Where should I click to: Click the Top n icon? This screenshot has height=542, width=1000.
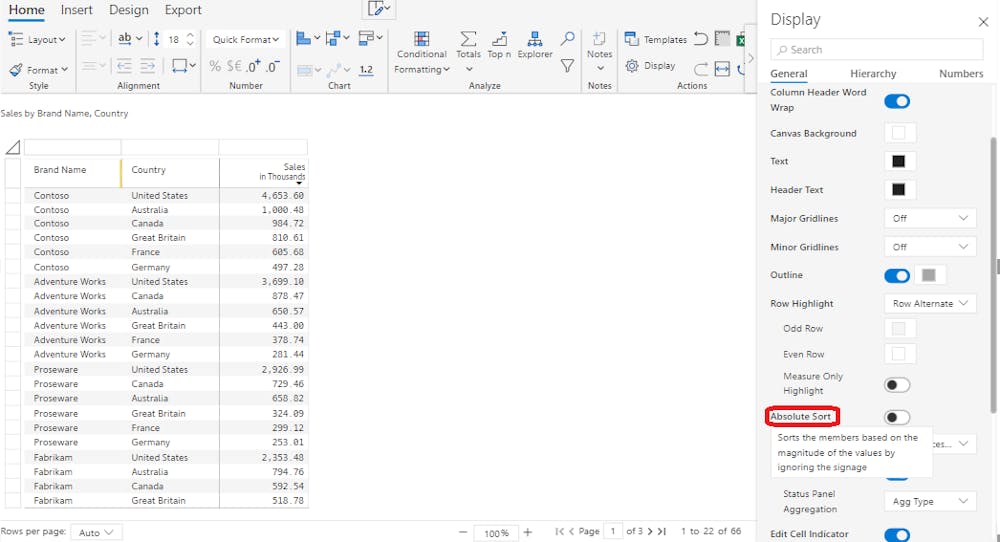pos(499,45)
